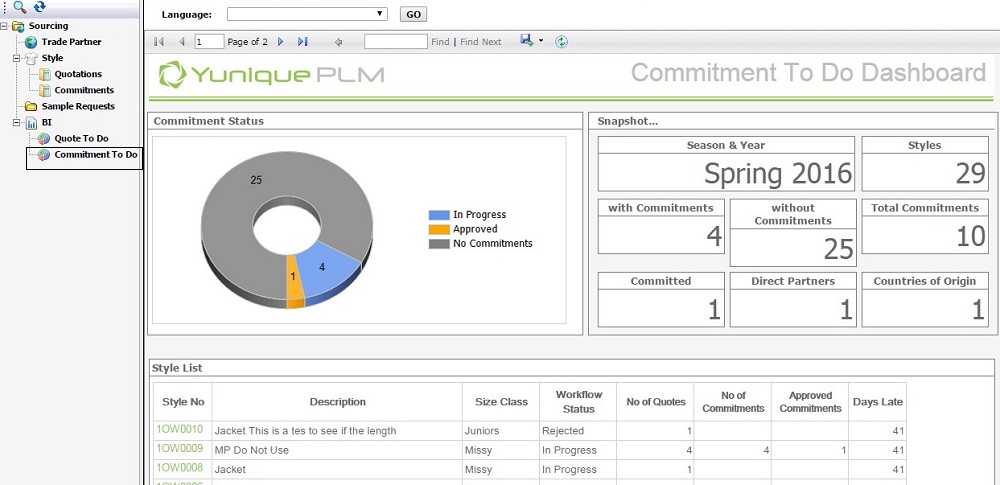Image resolution: width=1000 pixels, height=485 pixels.
Task: Click the Approved orange donut slice
Action: [294, 277]
